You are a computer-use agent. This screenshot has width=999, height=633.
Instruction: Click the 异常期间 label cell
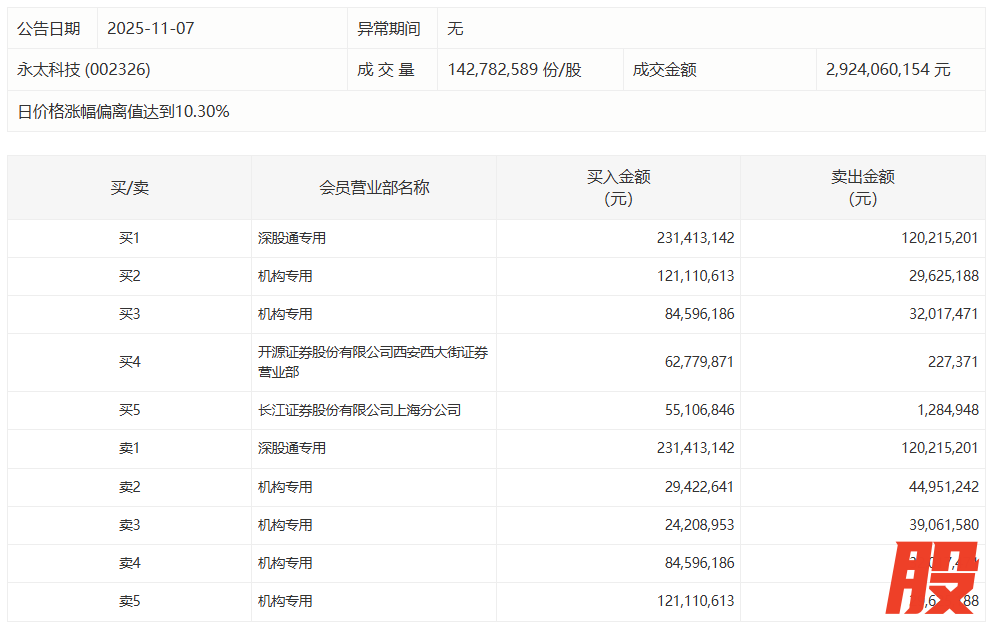389,29
